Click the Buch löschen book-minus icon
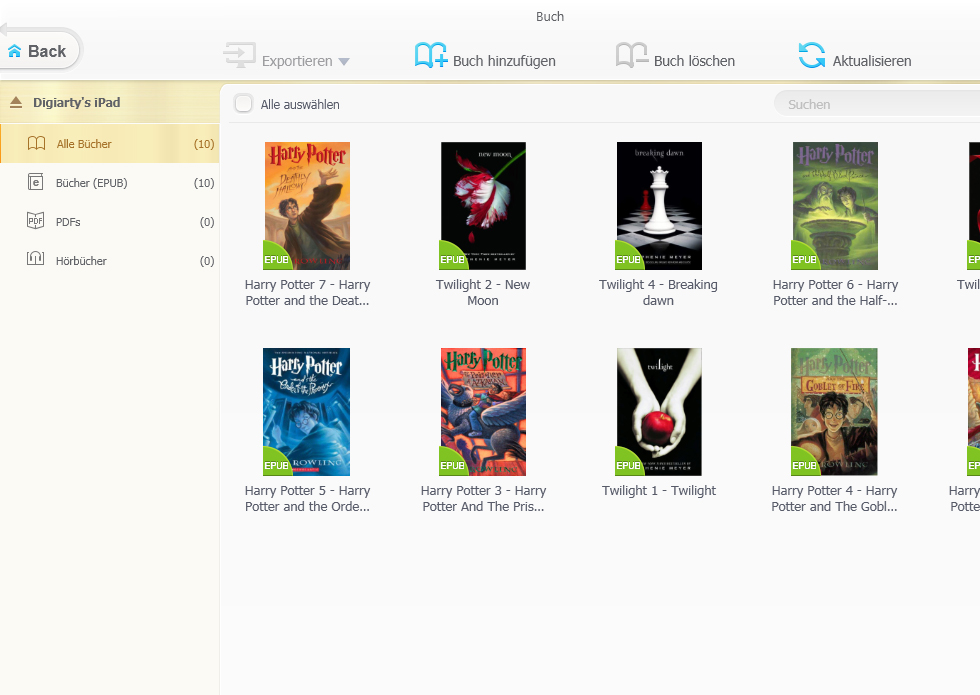Image resolution: width=980 pixels, height=695 pixels. [x=632, y=56]
